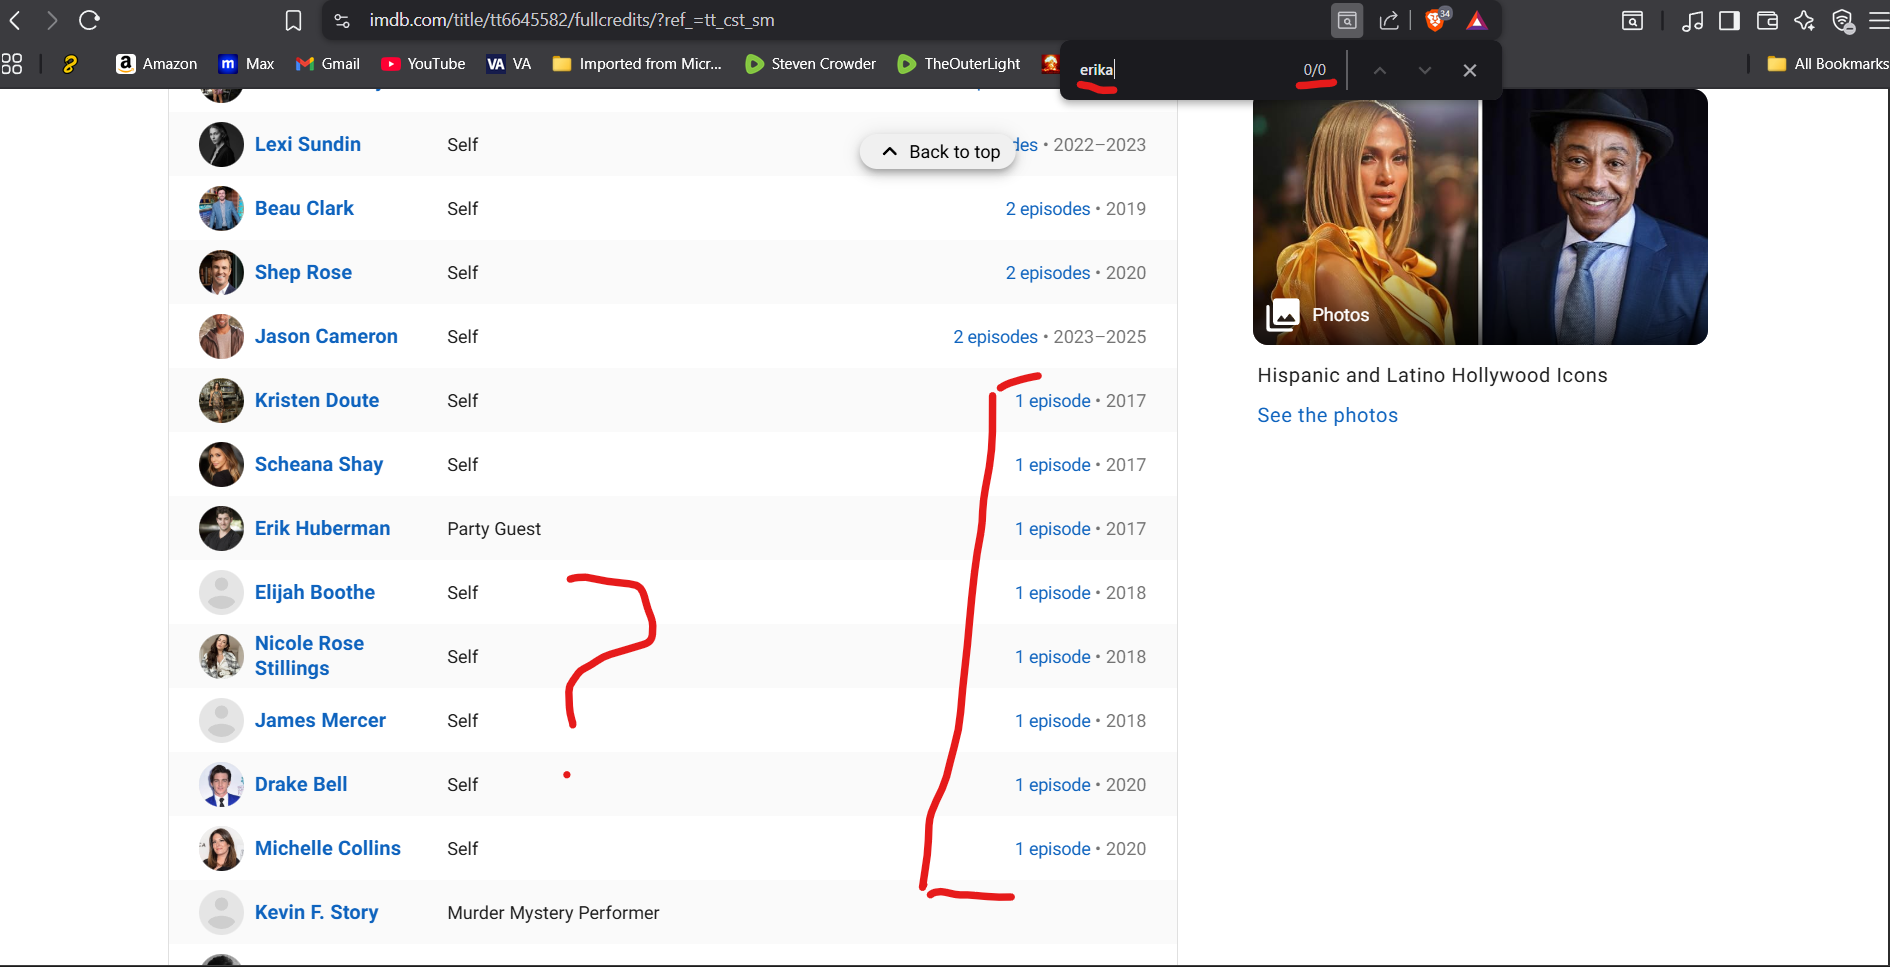
Task: Open the apps grid icon in bookmarks bar
Action: coord(12,64)
